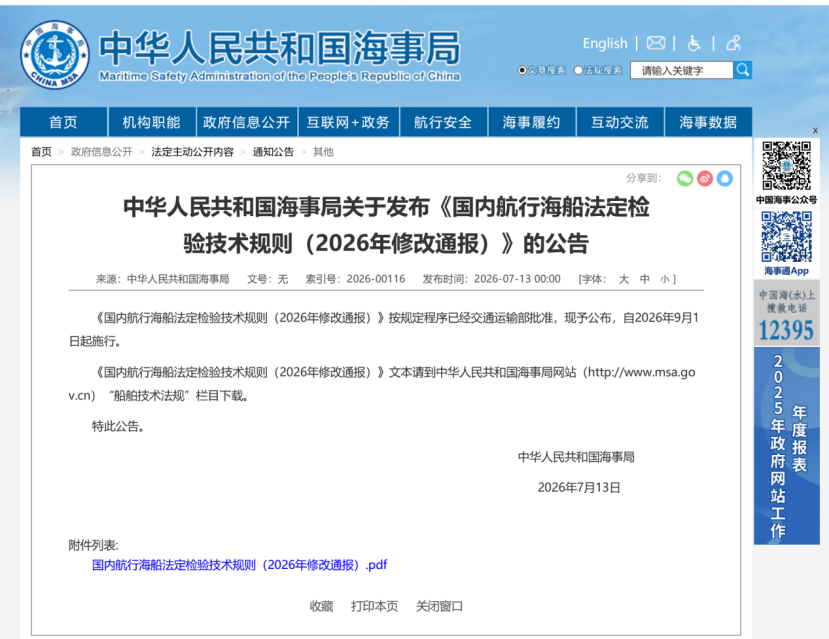Click the 打印本页 print link
Viewport: 829px width, 639px height.
(x=374, y=606)
